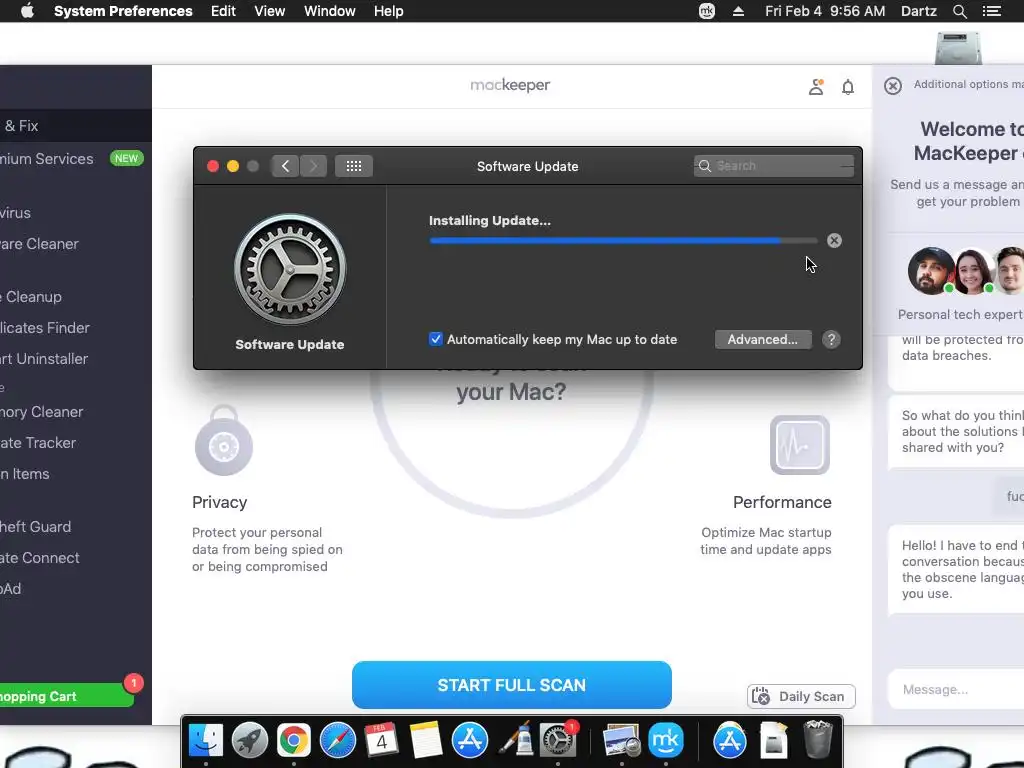
Task: Open the Apple menu
Action: (27, 11)
